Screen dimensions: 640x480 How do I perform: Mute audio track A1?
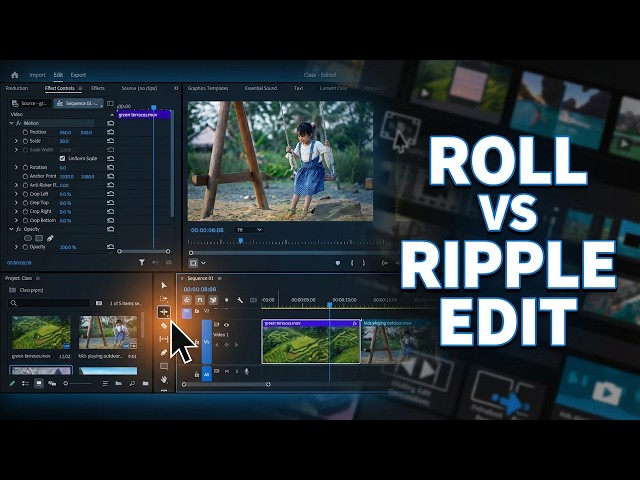pos(227,371)
